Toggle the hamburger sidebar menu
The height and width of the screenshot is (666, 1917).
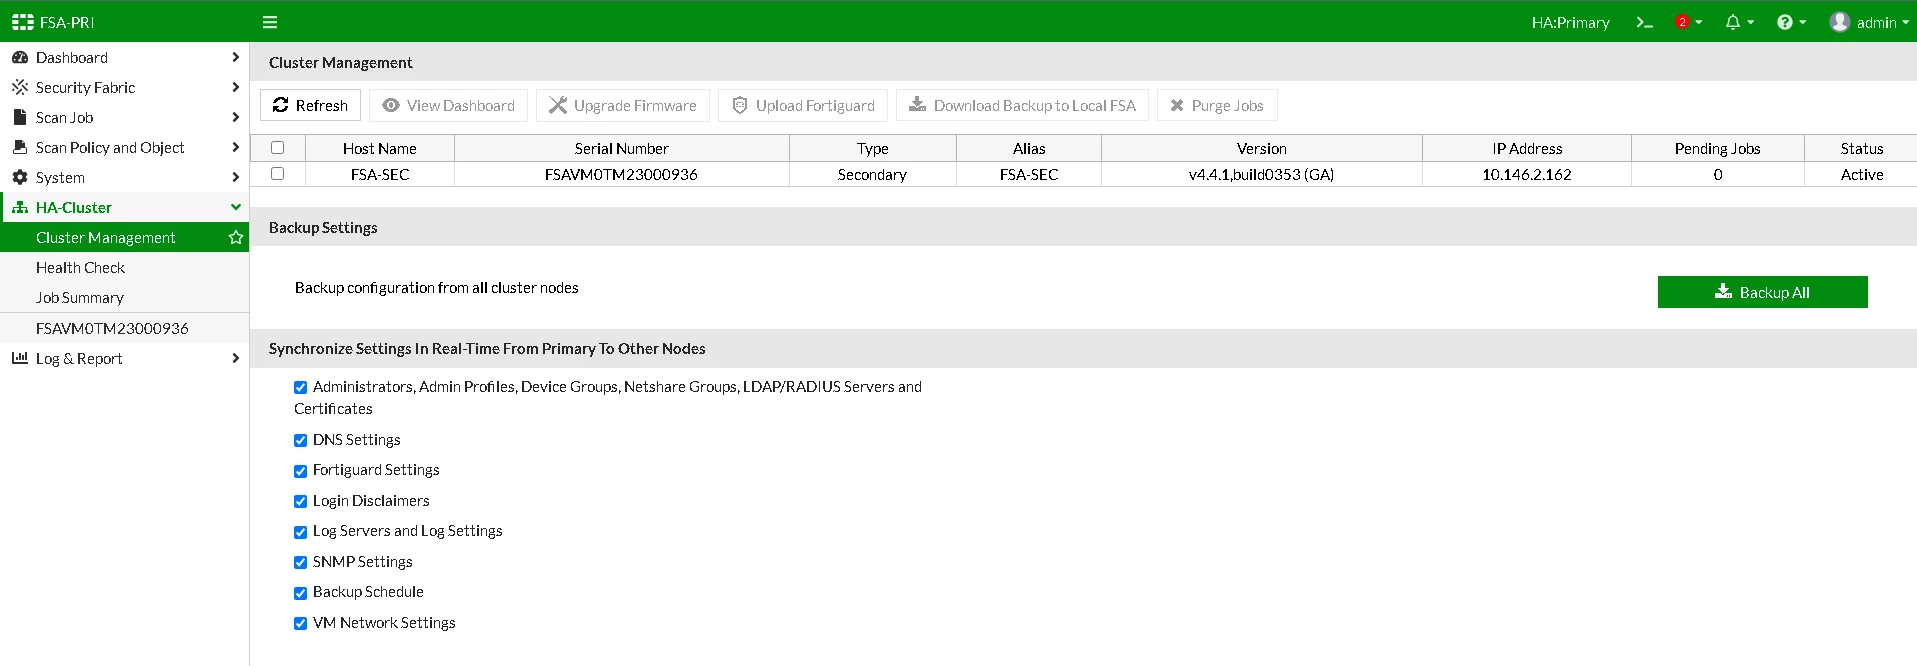pos(270,21)
